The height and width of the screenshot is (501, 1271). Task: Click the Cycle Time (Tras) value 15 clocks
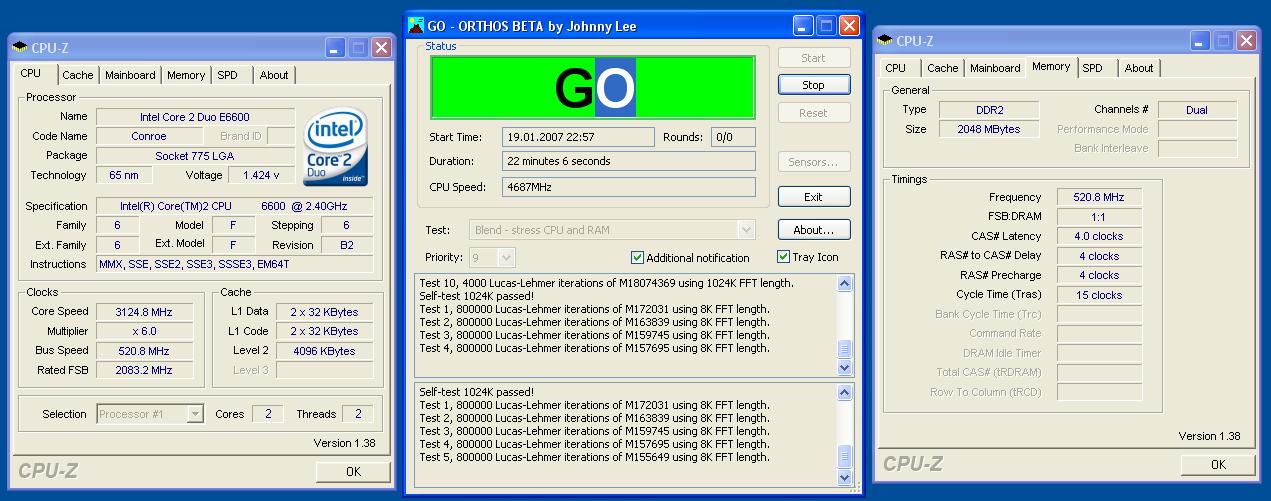(1099, 295)
